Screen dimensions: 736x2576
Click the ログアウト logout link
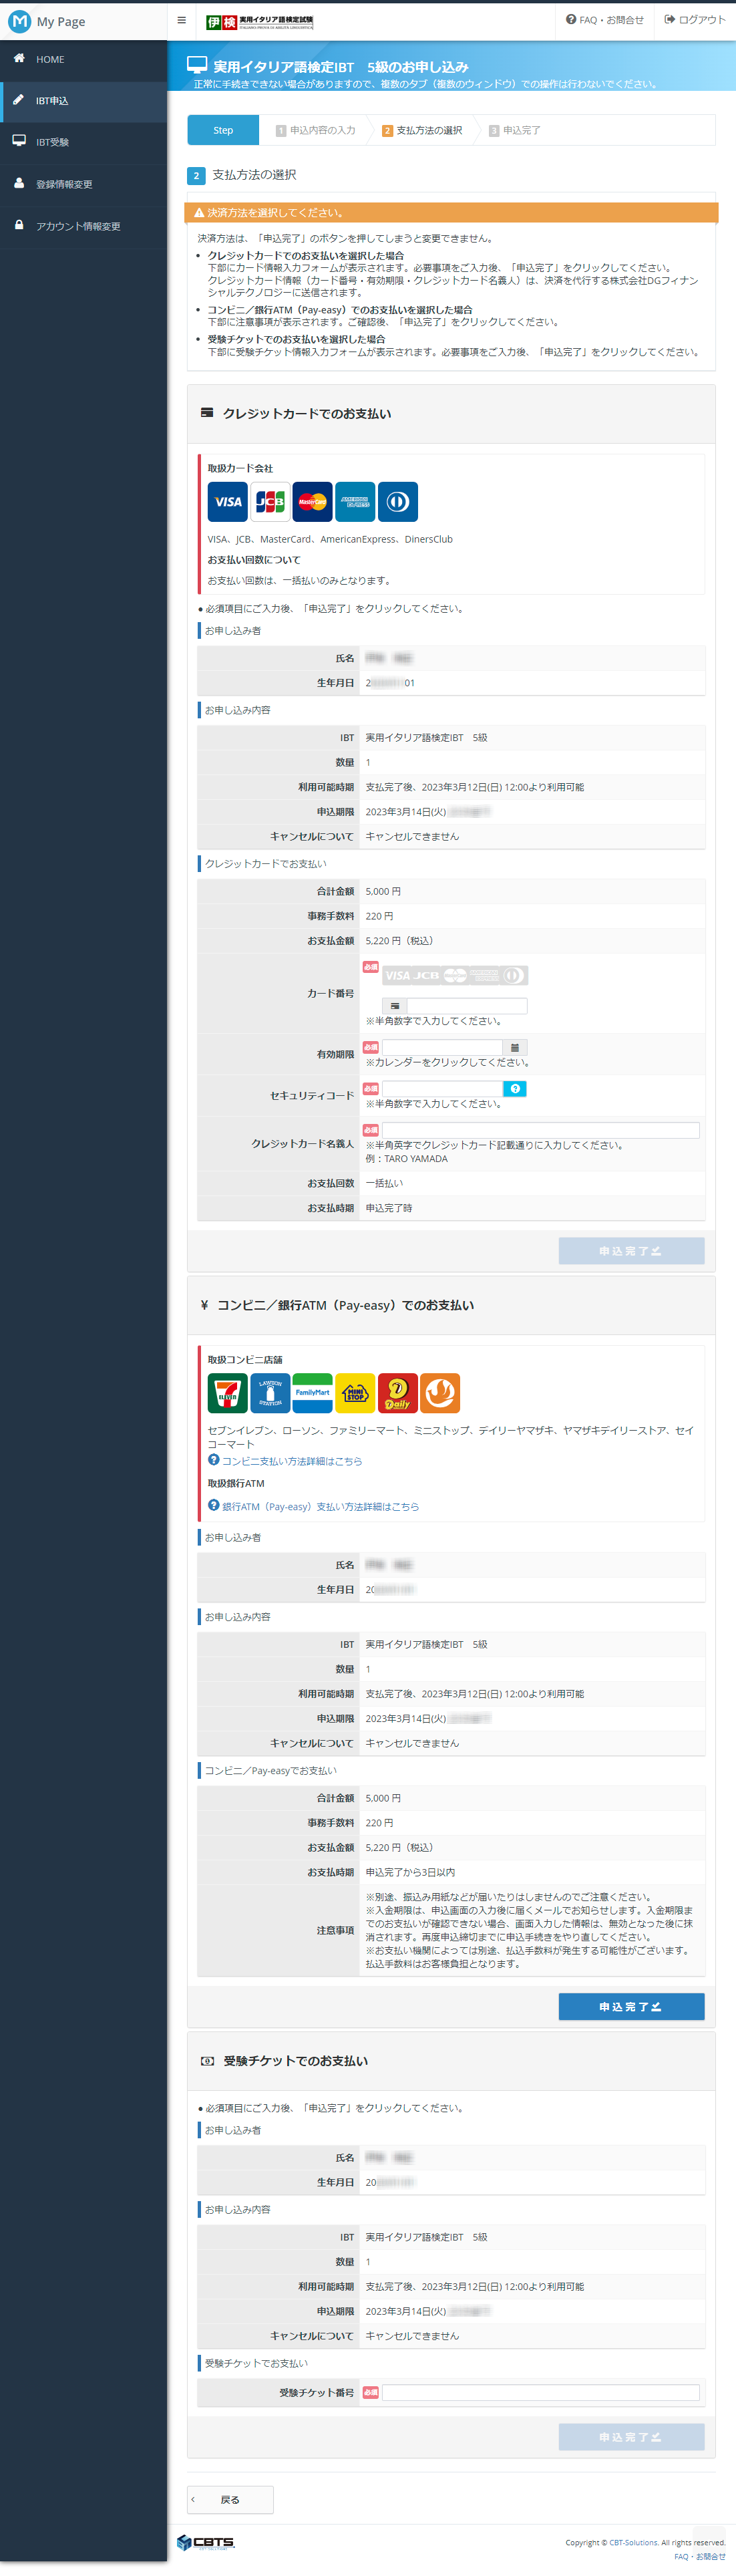(695, 20)
